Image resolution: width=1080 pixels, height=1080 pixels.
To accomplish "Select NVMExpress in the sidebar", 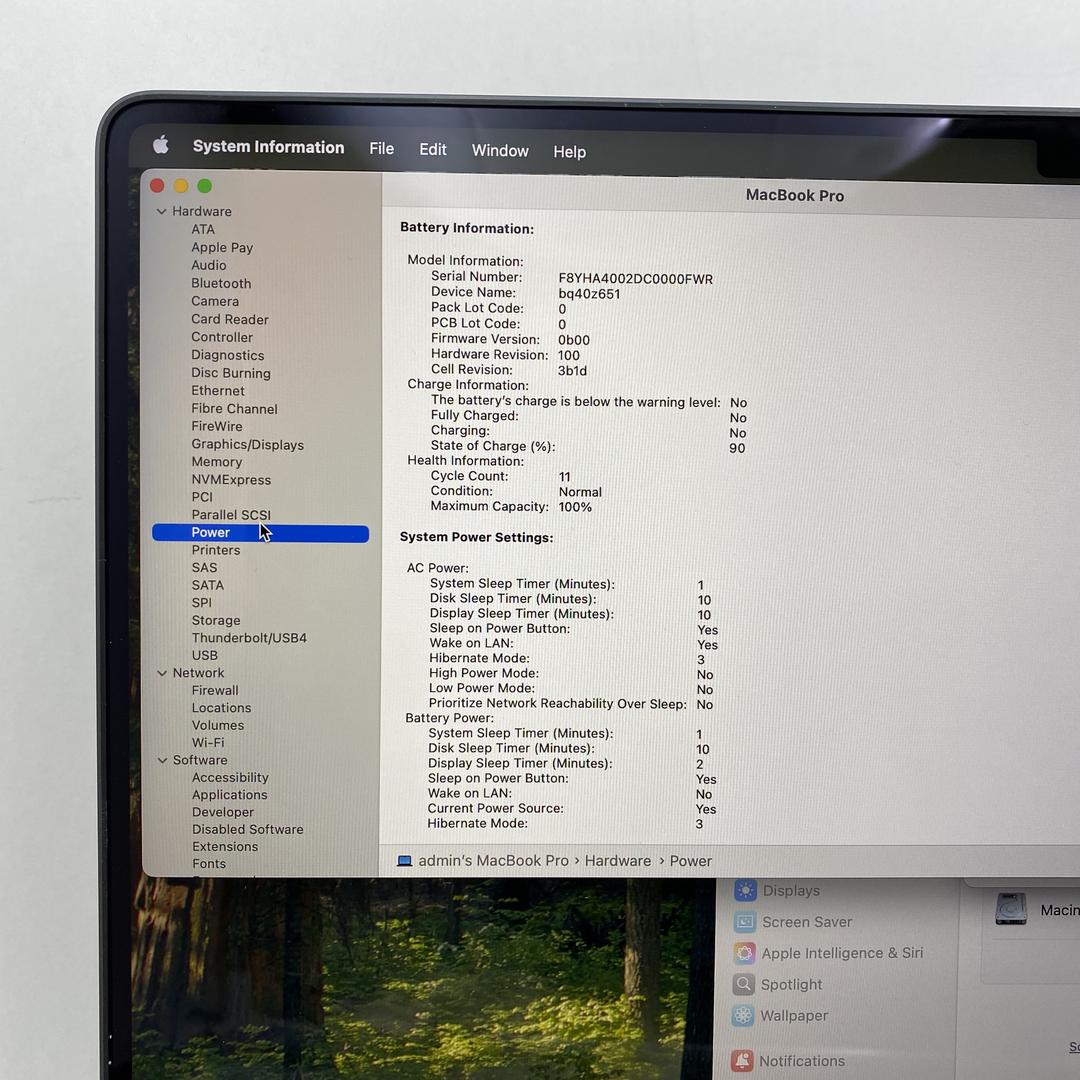I will click(x=231, y=479).
